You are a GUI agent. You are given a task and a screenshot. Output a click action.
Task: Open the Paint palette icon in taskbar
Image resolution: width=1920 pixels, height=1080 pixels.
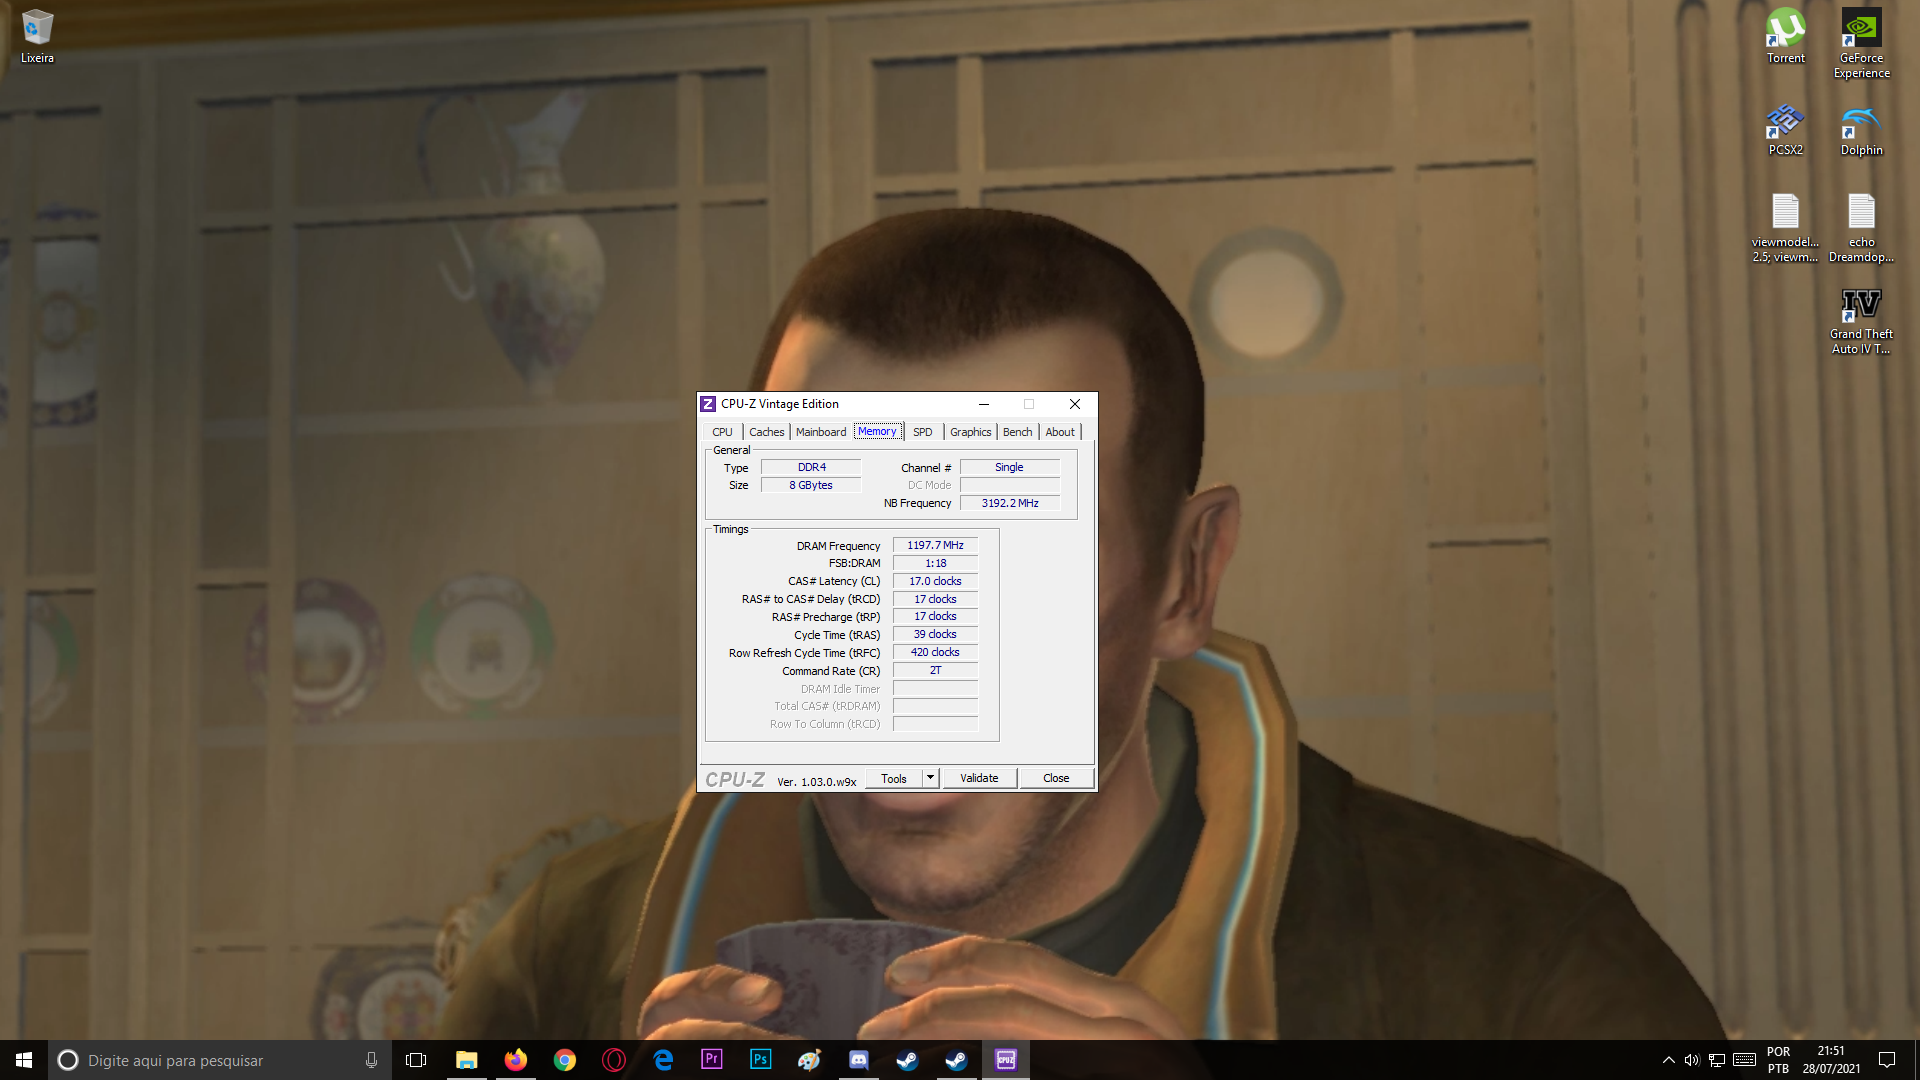click(x=809, y=1060)
